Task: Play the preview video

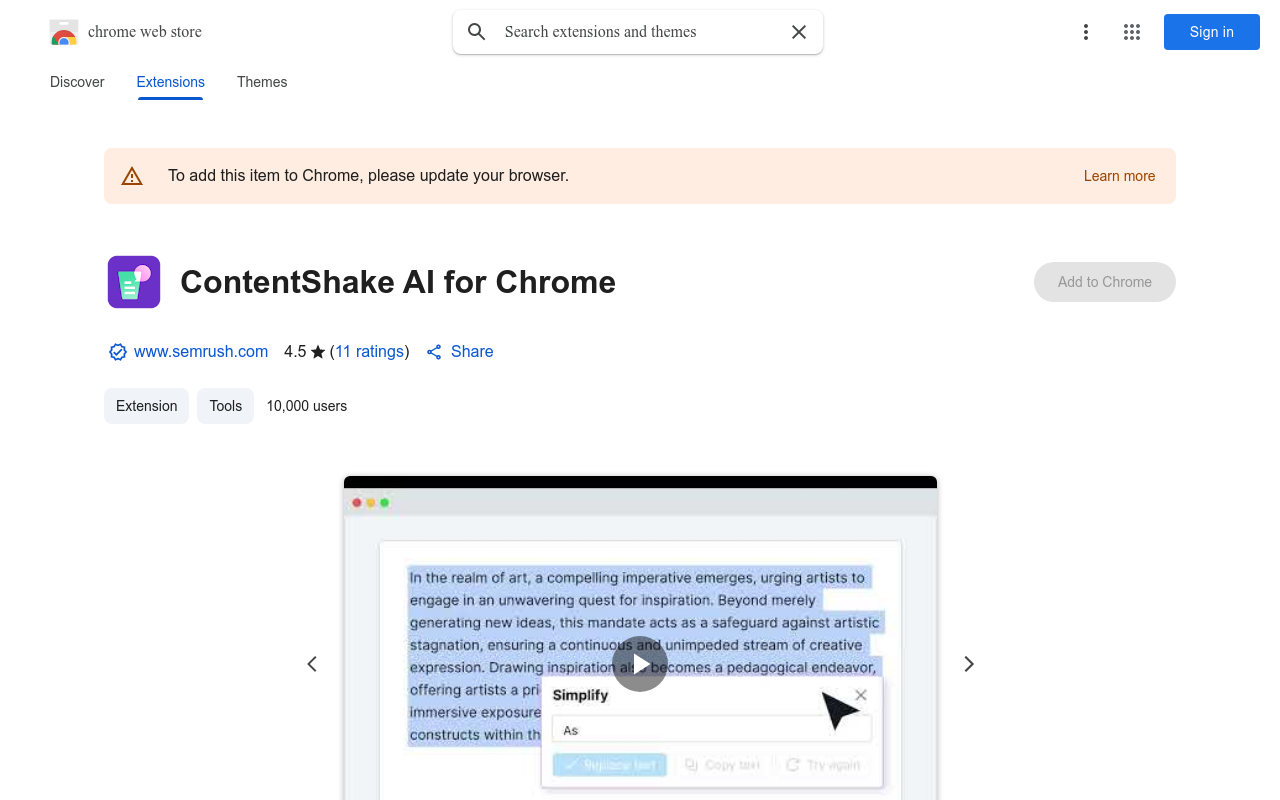Action: [640, 664]
